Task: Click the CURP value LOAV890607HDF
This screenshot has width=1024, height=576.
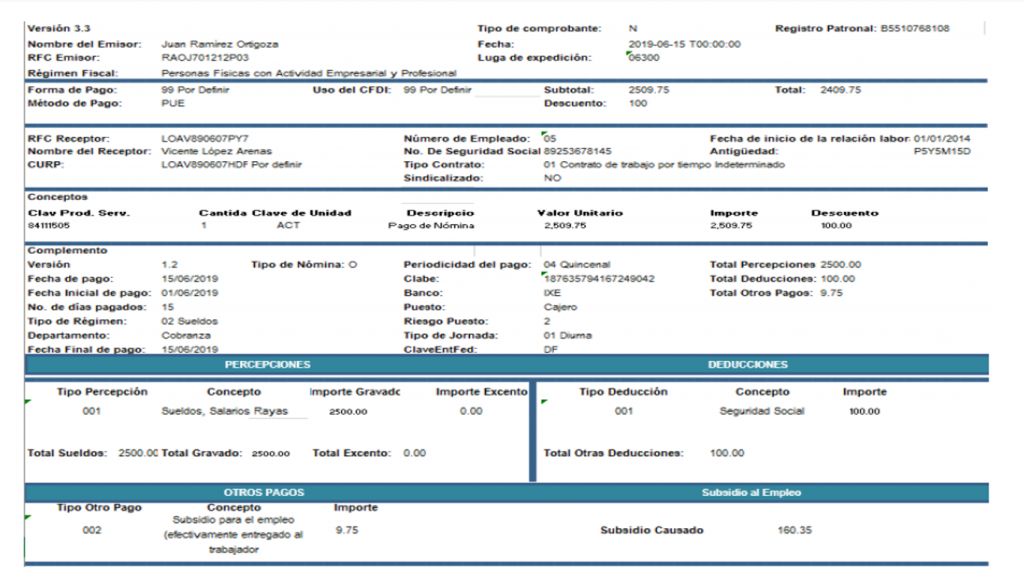Action: (x=205, y=164)
